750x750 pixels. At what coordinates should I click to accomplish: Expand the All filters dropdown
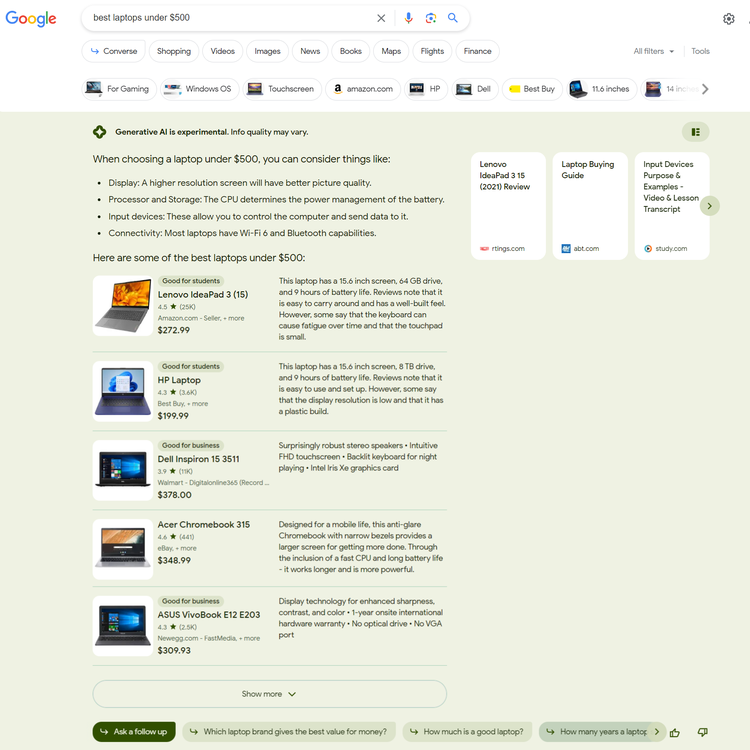(x=654, y=51)
